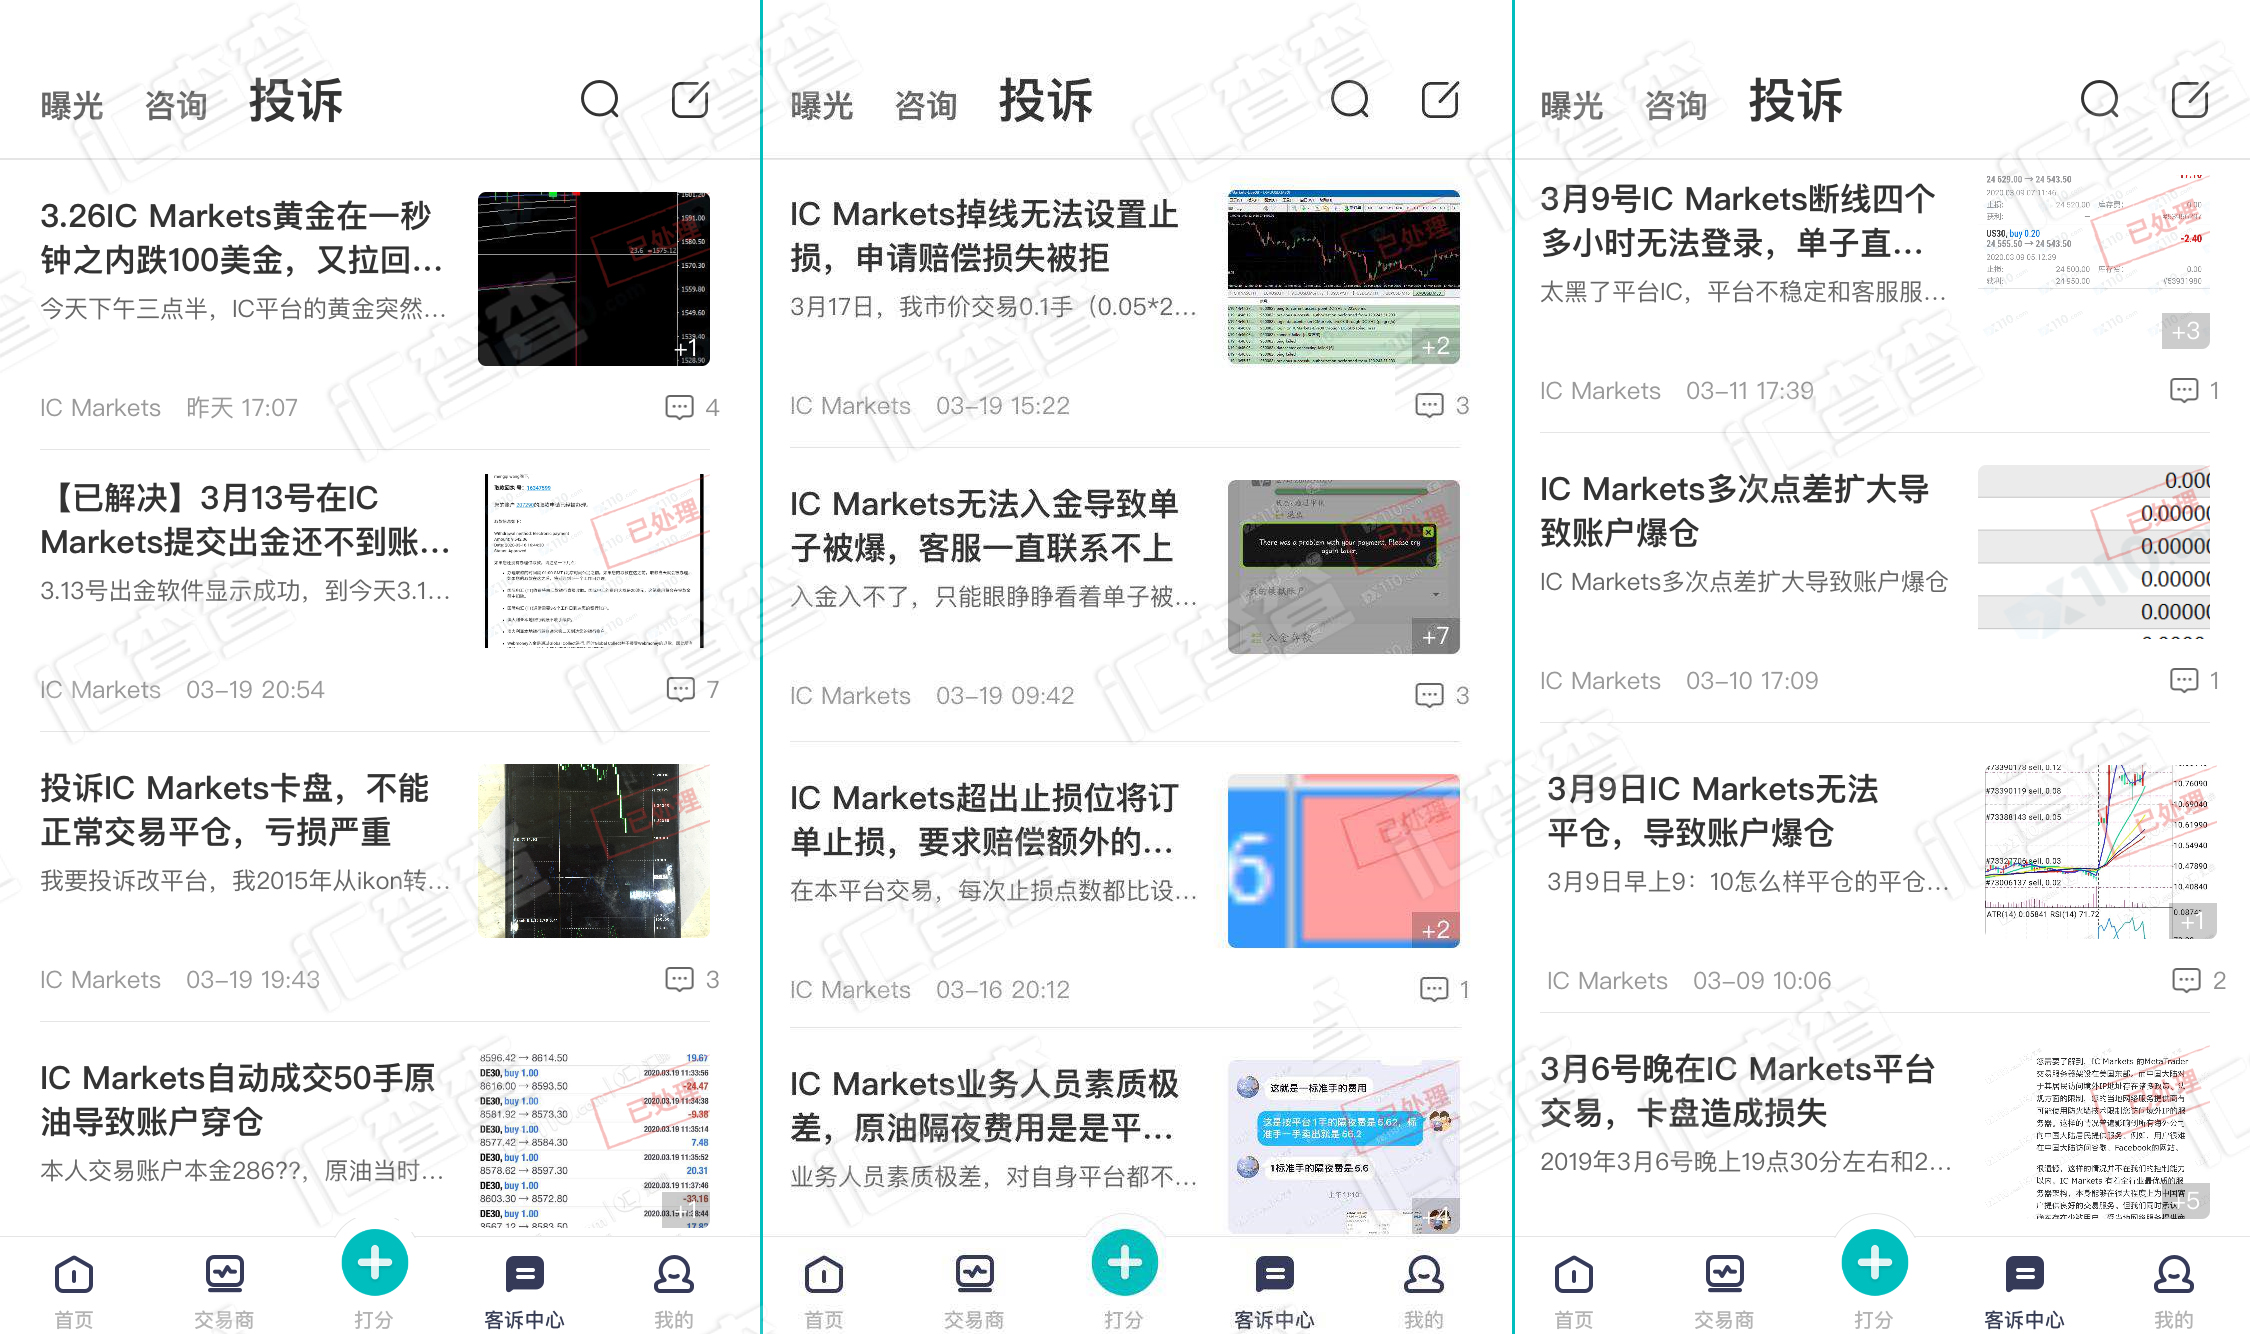
Task: Select 投诉 tab on middle screen
Action: [x=1046, y=101]
